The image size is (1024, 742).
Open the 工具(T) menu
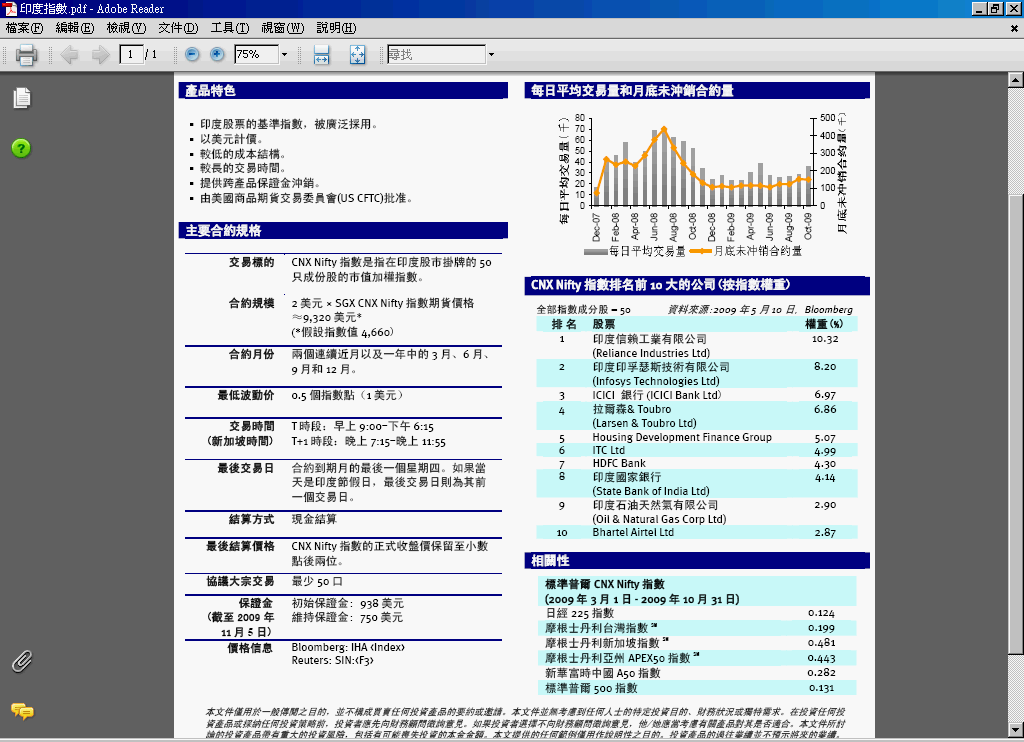[x=229, y=28]
